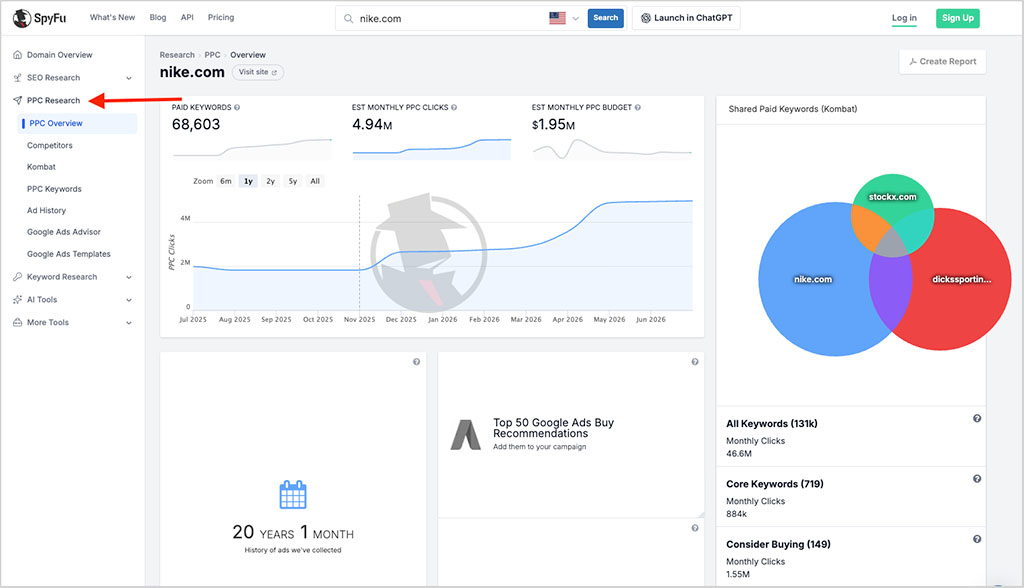The height and width of the screenshot is (588, 1024).
Task: Open Google Ads Advisor in sidebar
Action: [x=64, y=233]
